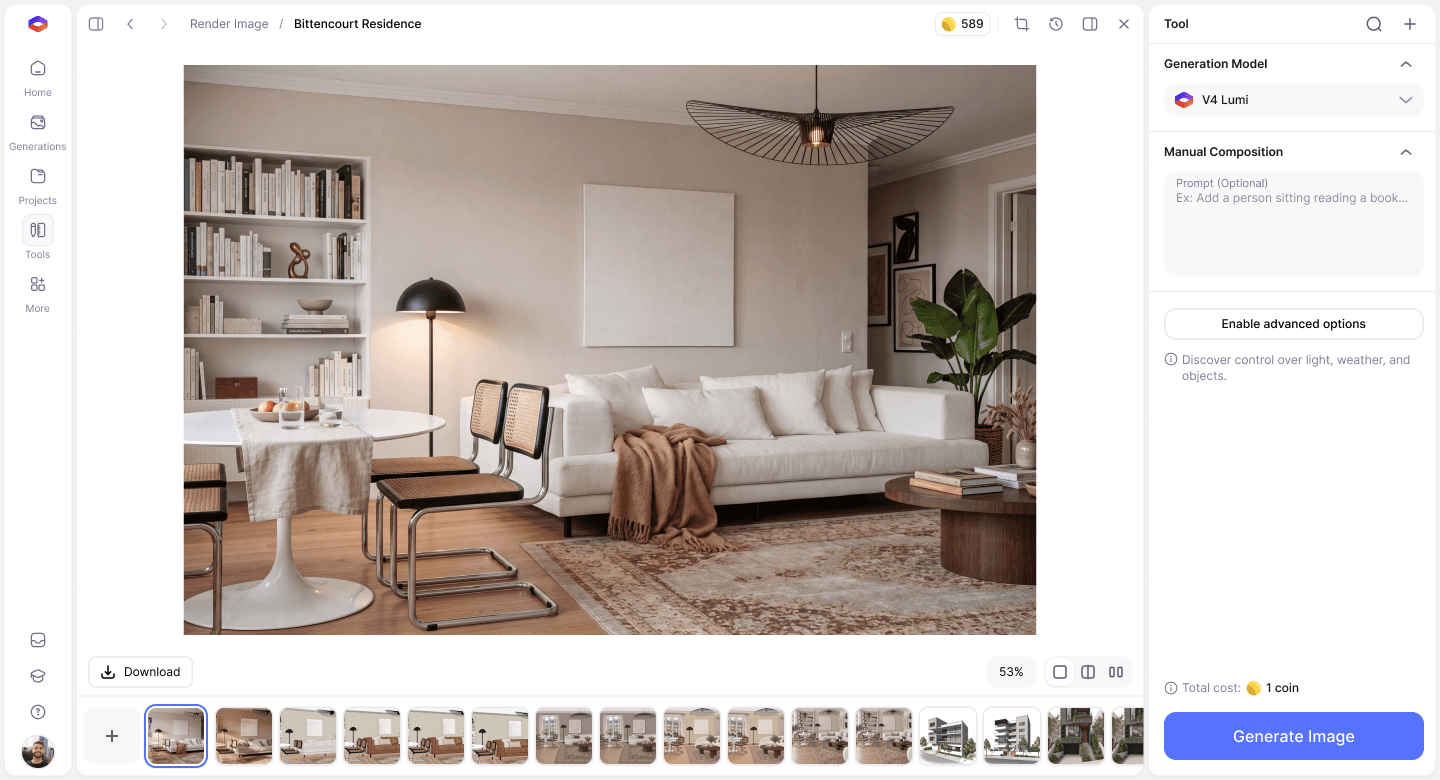Search tools with the magnifier icon
Image resolution: width=1440 pixels, height=780 pixels.
(1374, 24)
